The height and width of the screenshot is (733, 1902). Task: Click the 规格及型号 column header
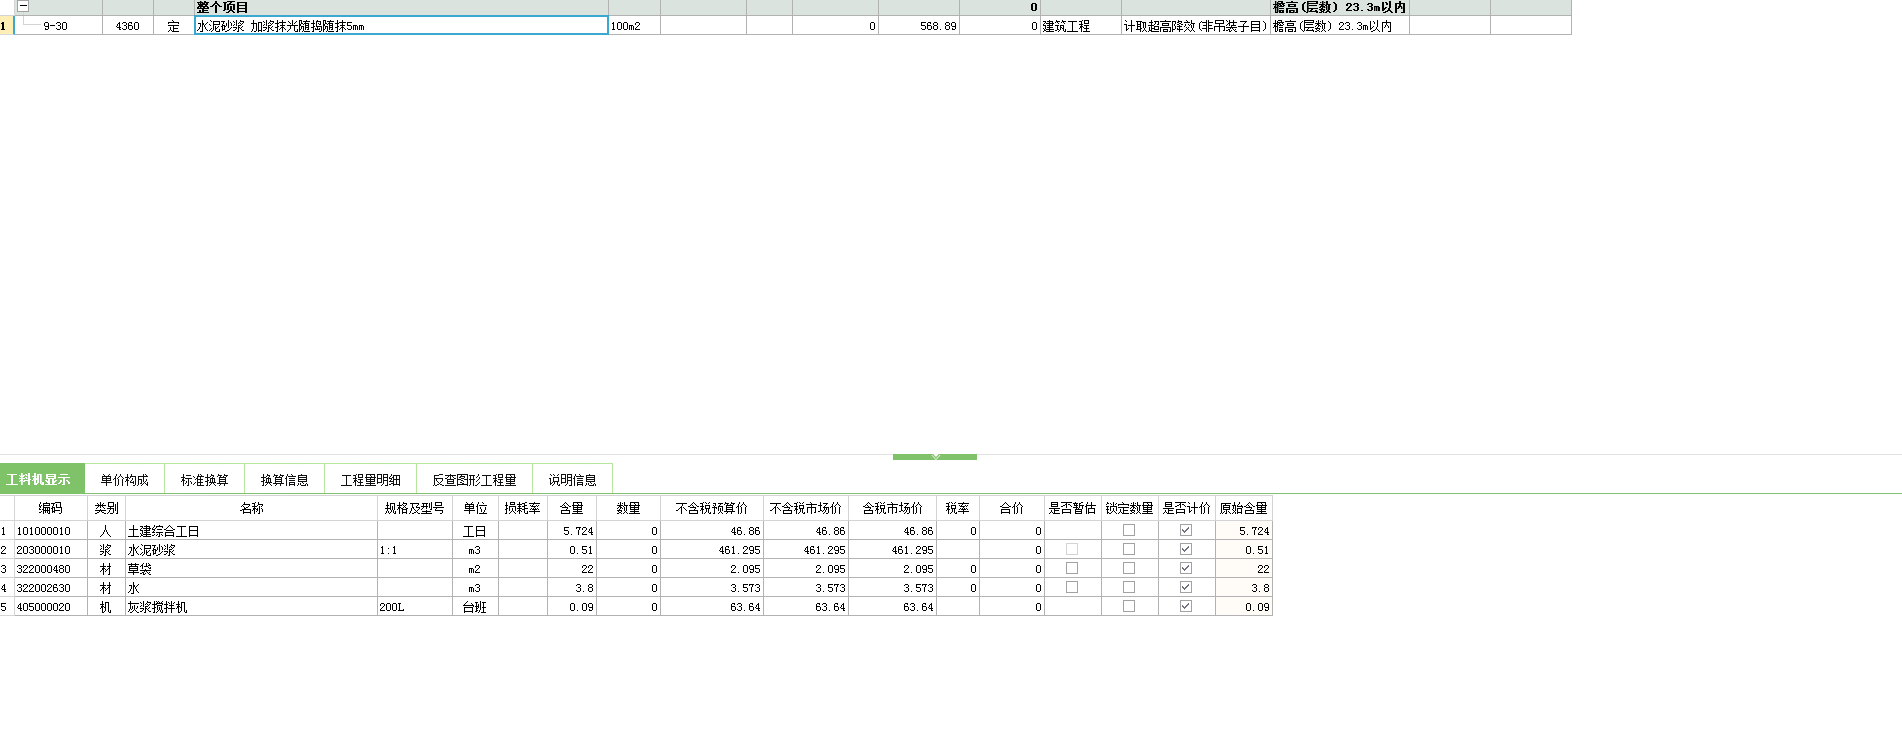(414, 508)
